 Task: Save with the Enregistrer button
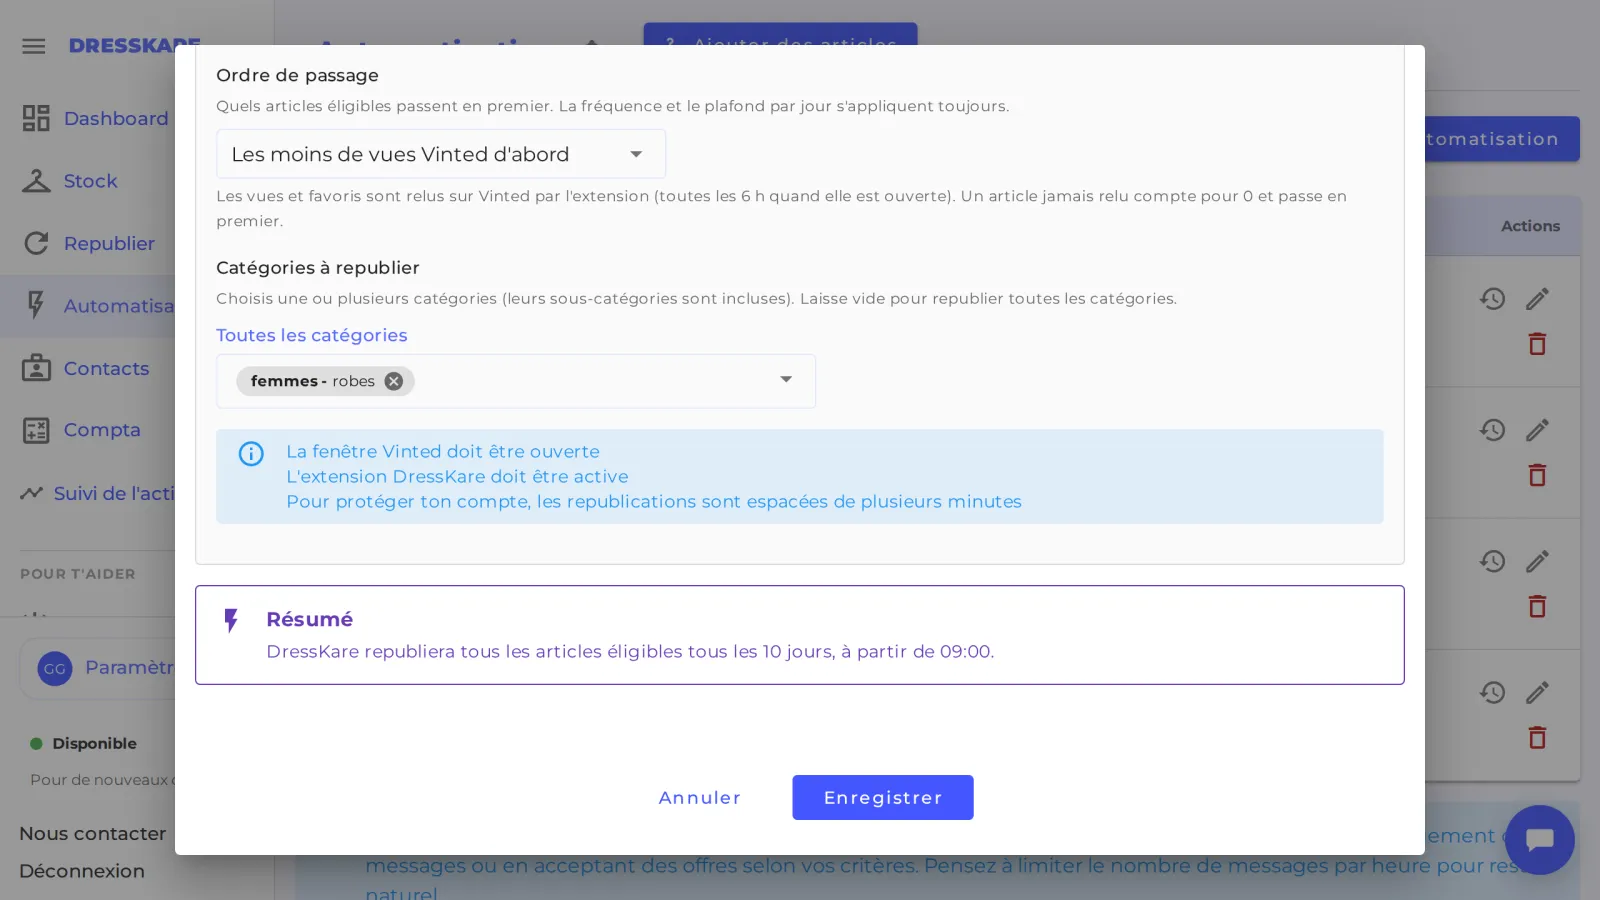coord(883,798)
